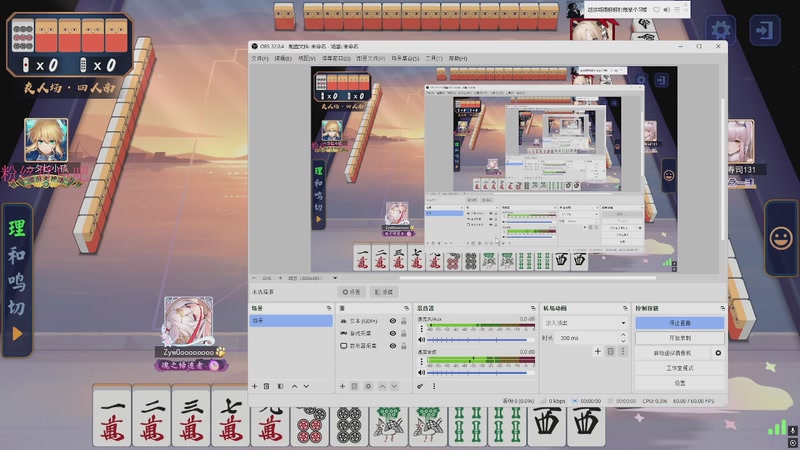Open transition properties three-dot icon
Screen dimensions: 800x450
coord(622,351)
